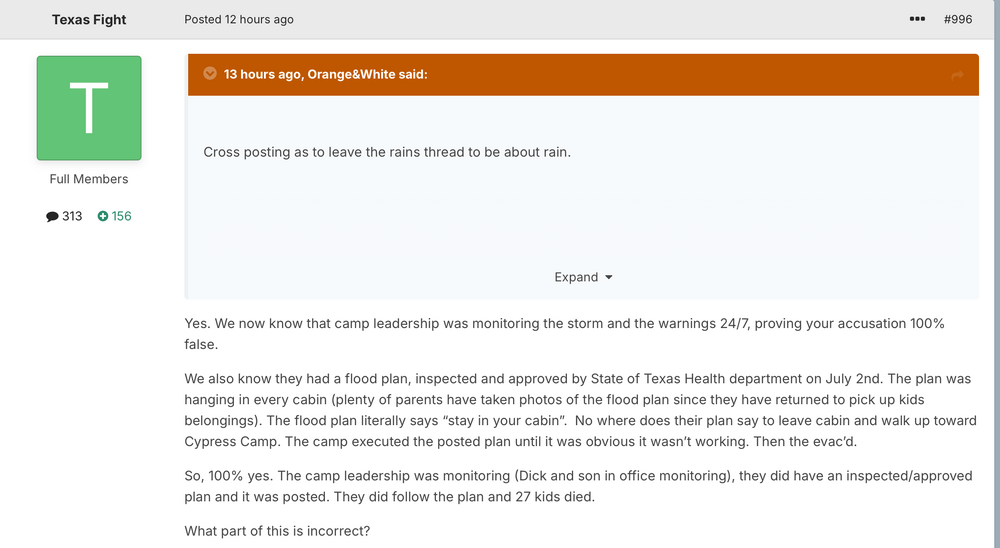Click the quoted text about cross posting
Screen dimensions: 1000x548
point(387,152)
